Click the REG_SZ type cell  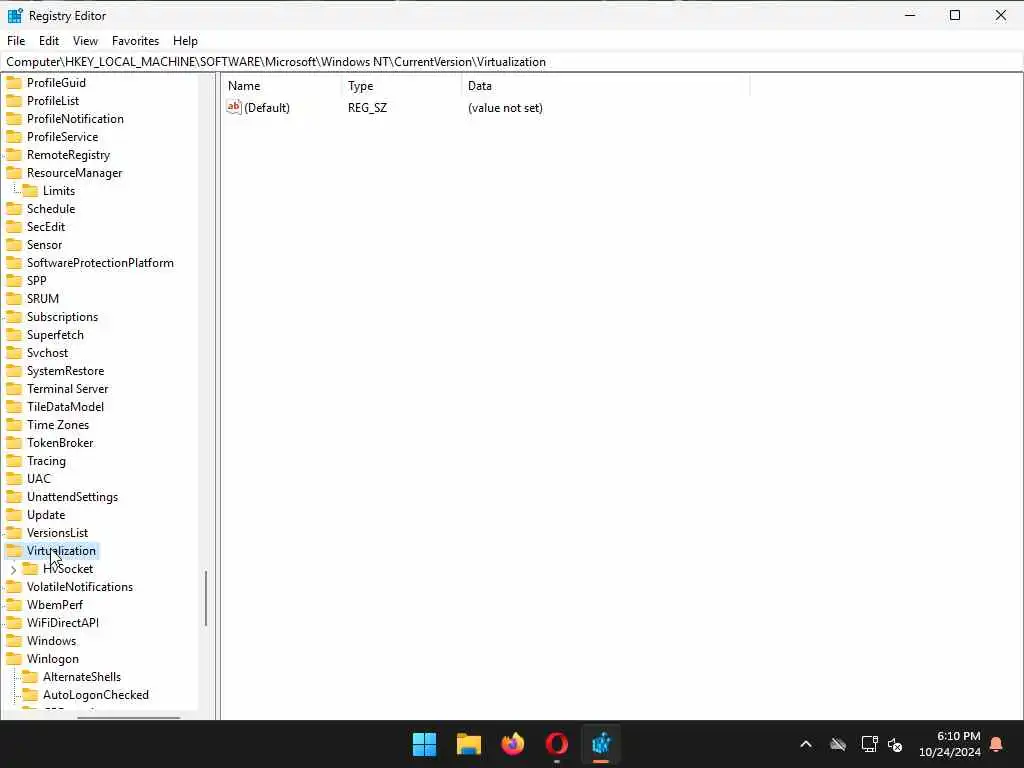pyautogui.click(x=367, y=108)
